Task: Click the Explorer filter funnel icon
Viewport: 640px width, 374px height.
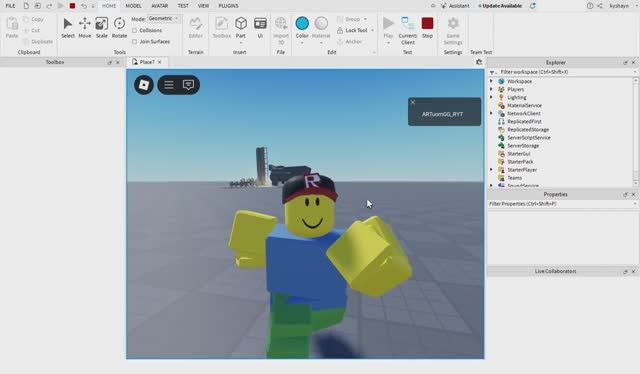Action: click(x=492, y=72)
